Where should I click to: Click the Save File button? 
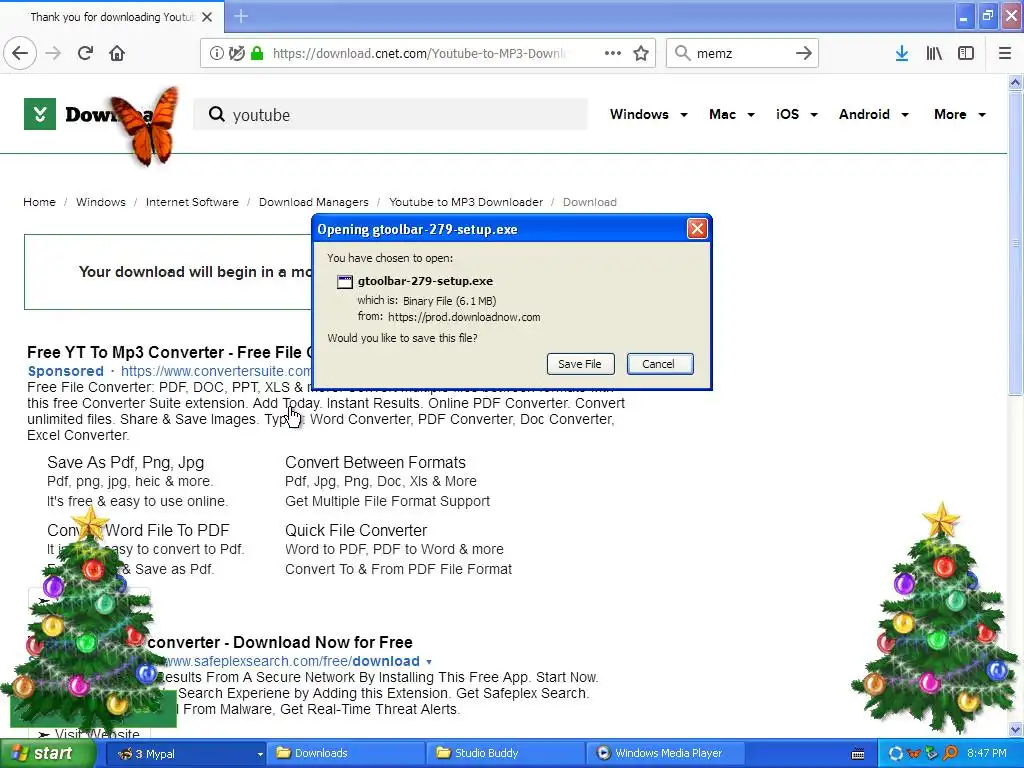580,364
